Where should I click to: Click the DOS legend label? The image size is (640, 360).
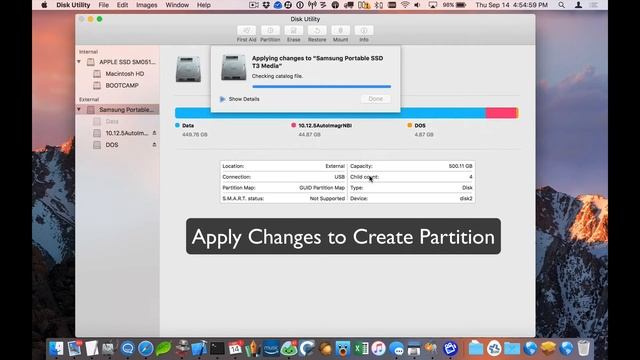[x=420, y=126]
